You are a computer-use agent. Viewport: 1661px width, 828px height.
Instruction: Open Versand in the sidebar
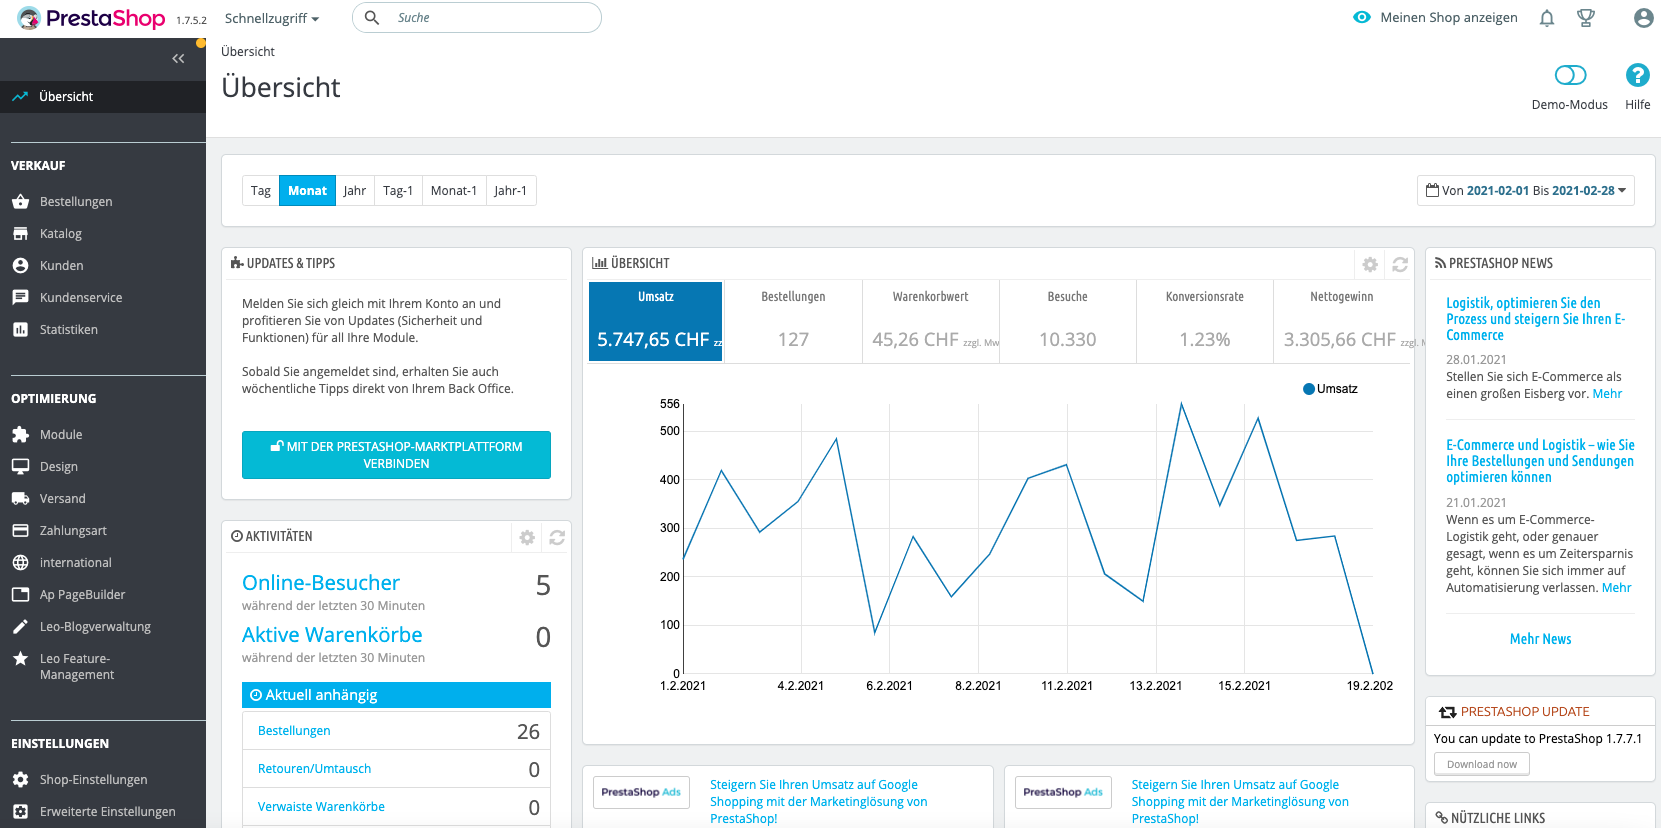coord(63,499)
